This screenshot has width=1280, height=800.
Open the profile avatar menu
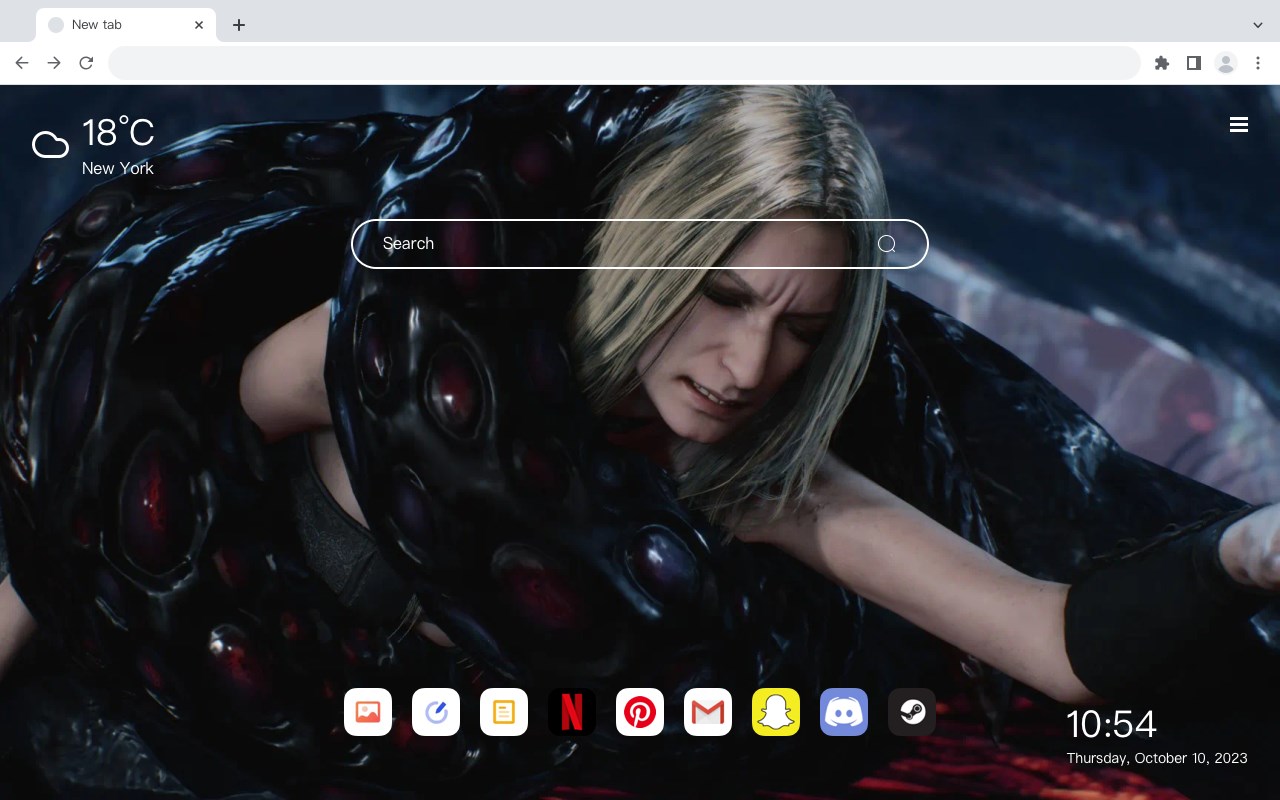point(1226,63)
